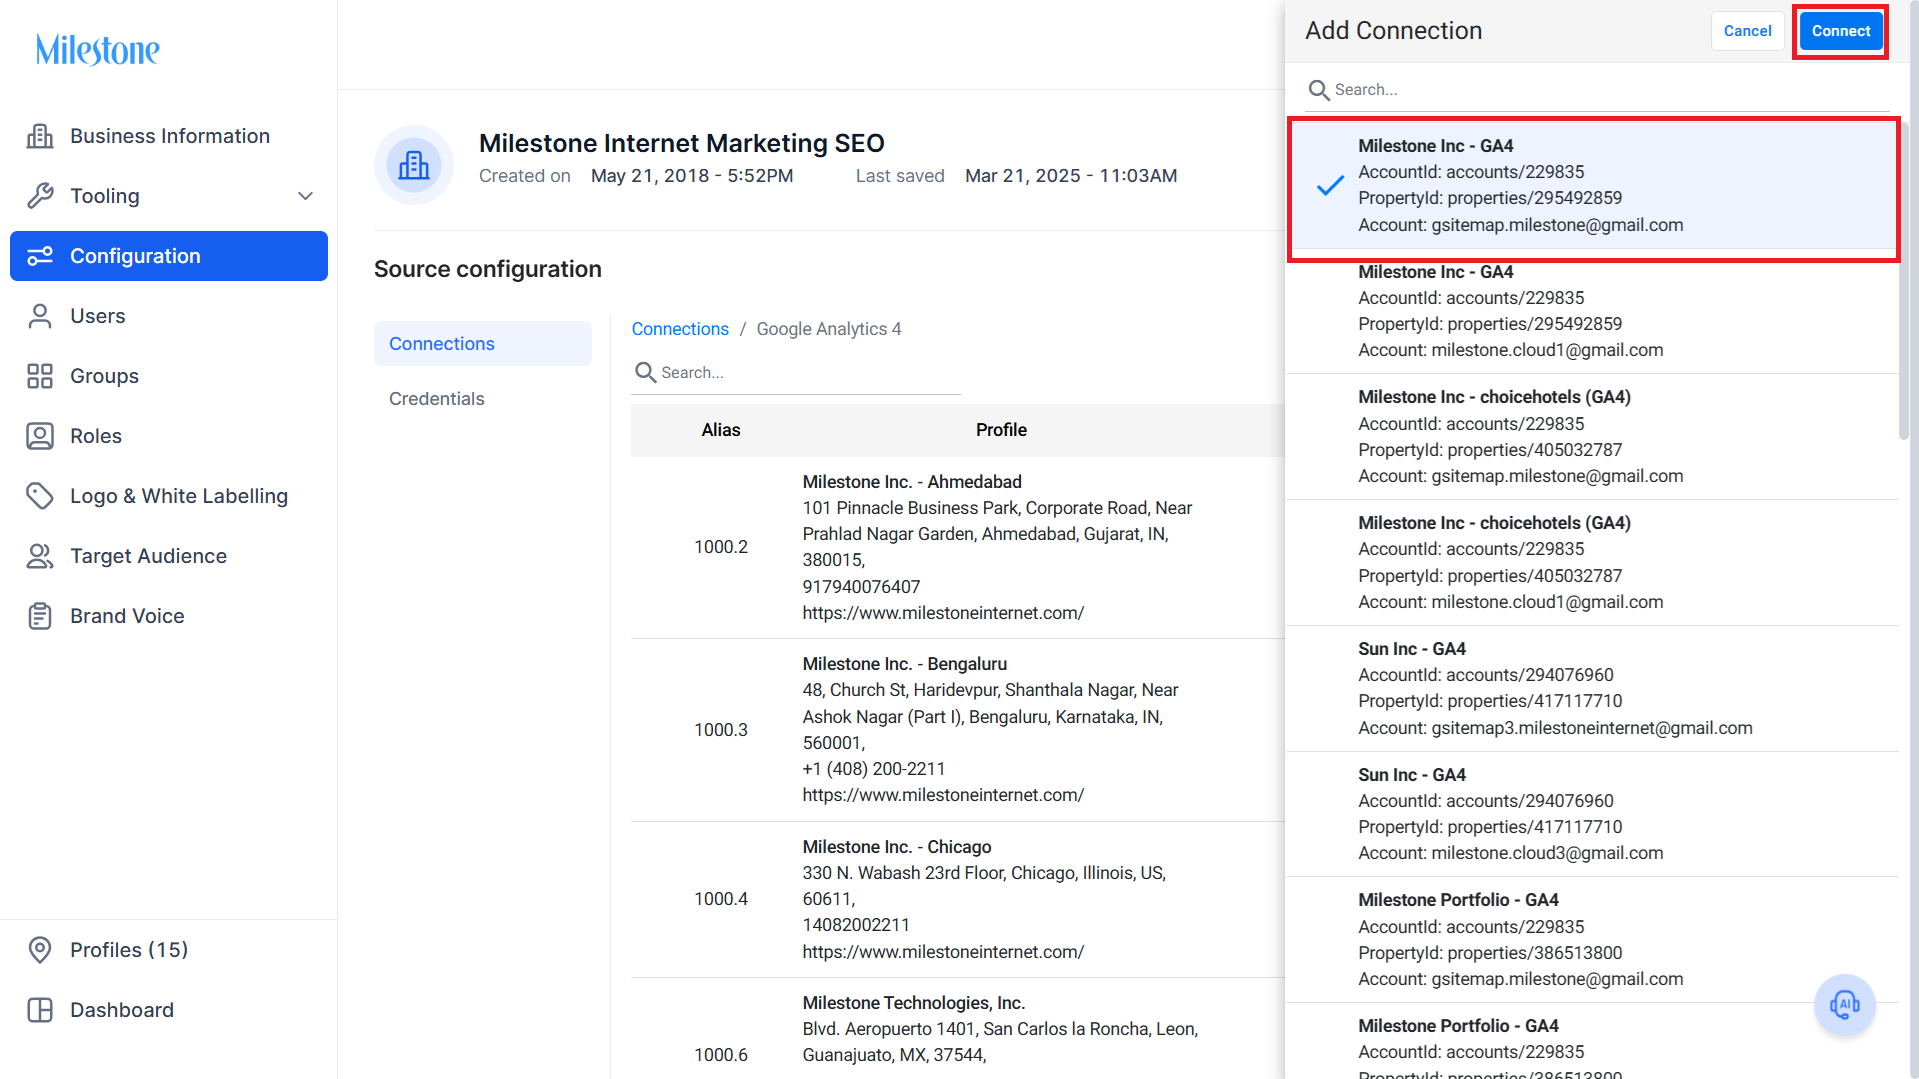This screenshot has height=1079, width=1919.
Task: Select the Configuration menu item
Action: tap(169, 256)
